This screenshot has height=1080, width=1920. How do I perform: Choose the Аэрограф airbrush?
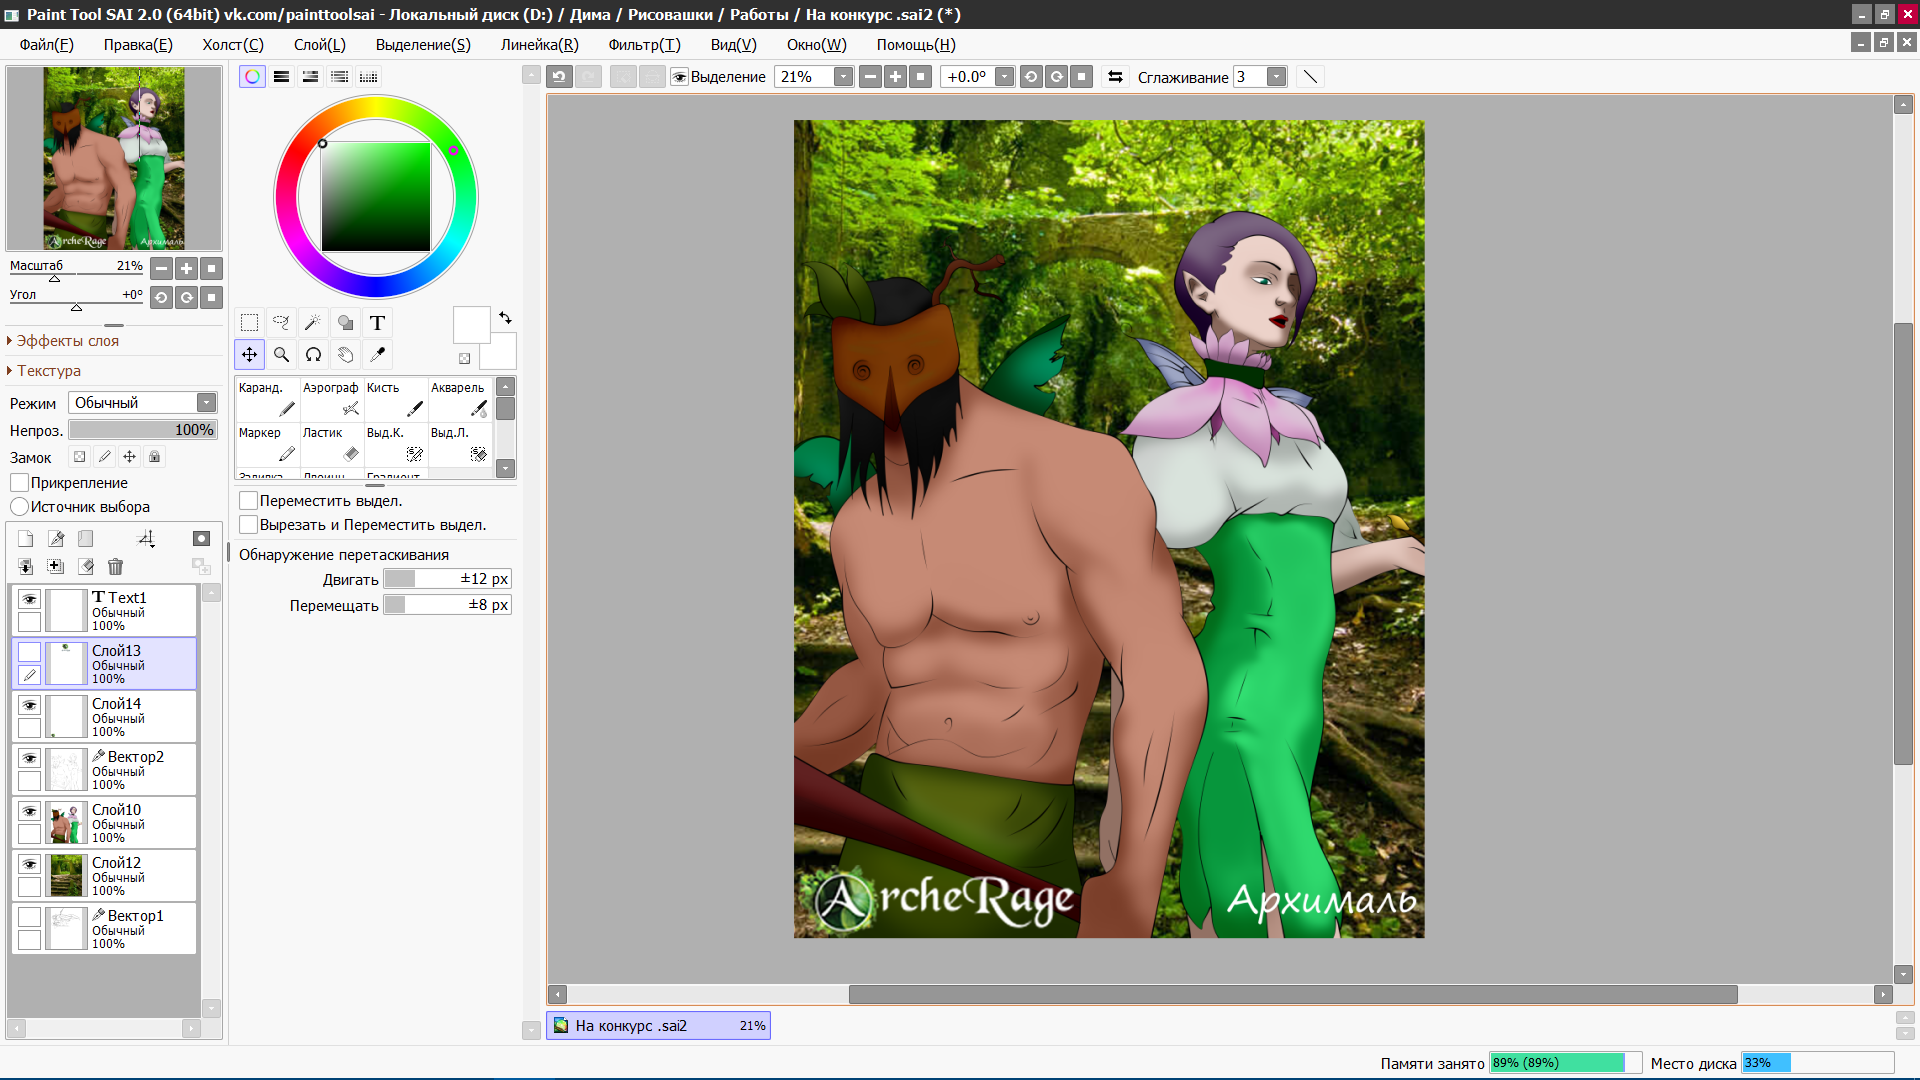(331, 399)
